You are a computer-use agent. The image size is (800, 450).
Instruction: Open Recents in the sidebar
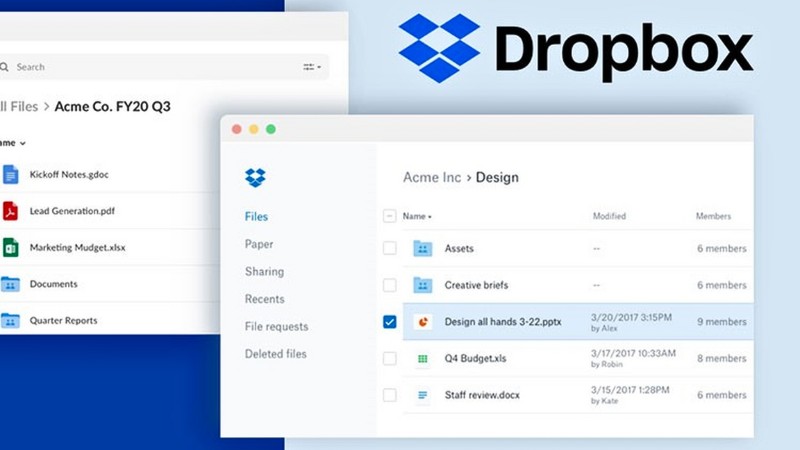264,299
